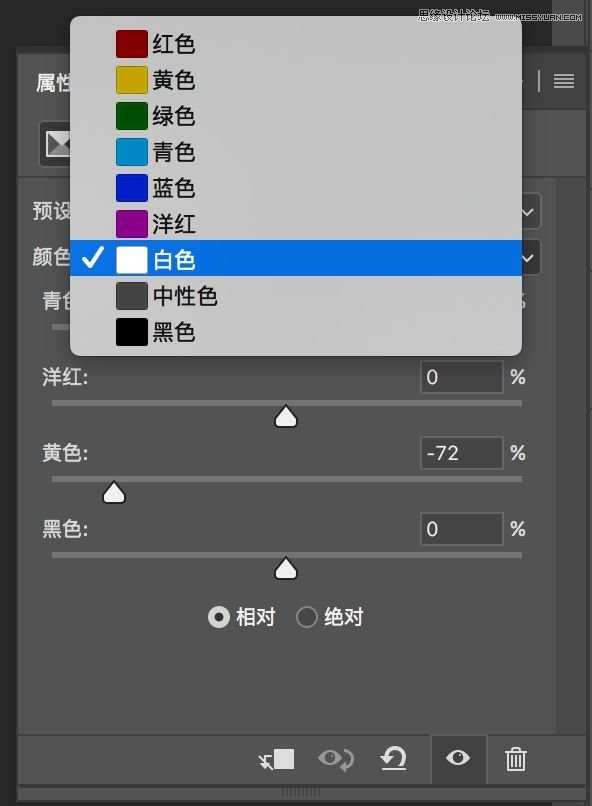Select the 相对 radio button
Image resolution: width=592 pixels, height=806 pixels.
pyautogui.click(x=220, y=617)
